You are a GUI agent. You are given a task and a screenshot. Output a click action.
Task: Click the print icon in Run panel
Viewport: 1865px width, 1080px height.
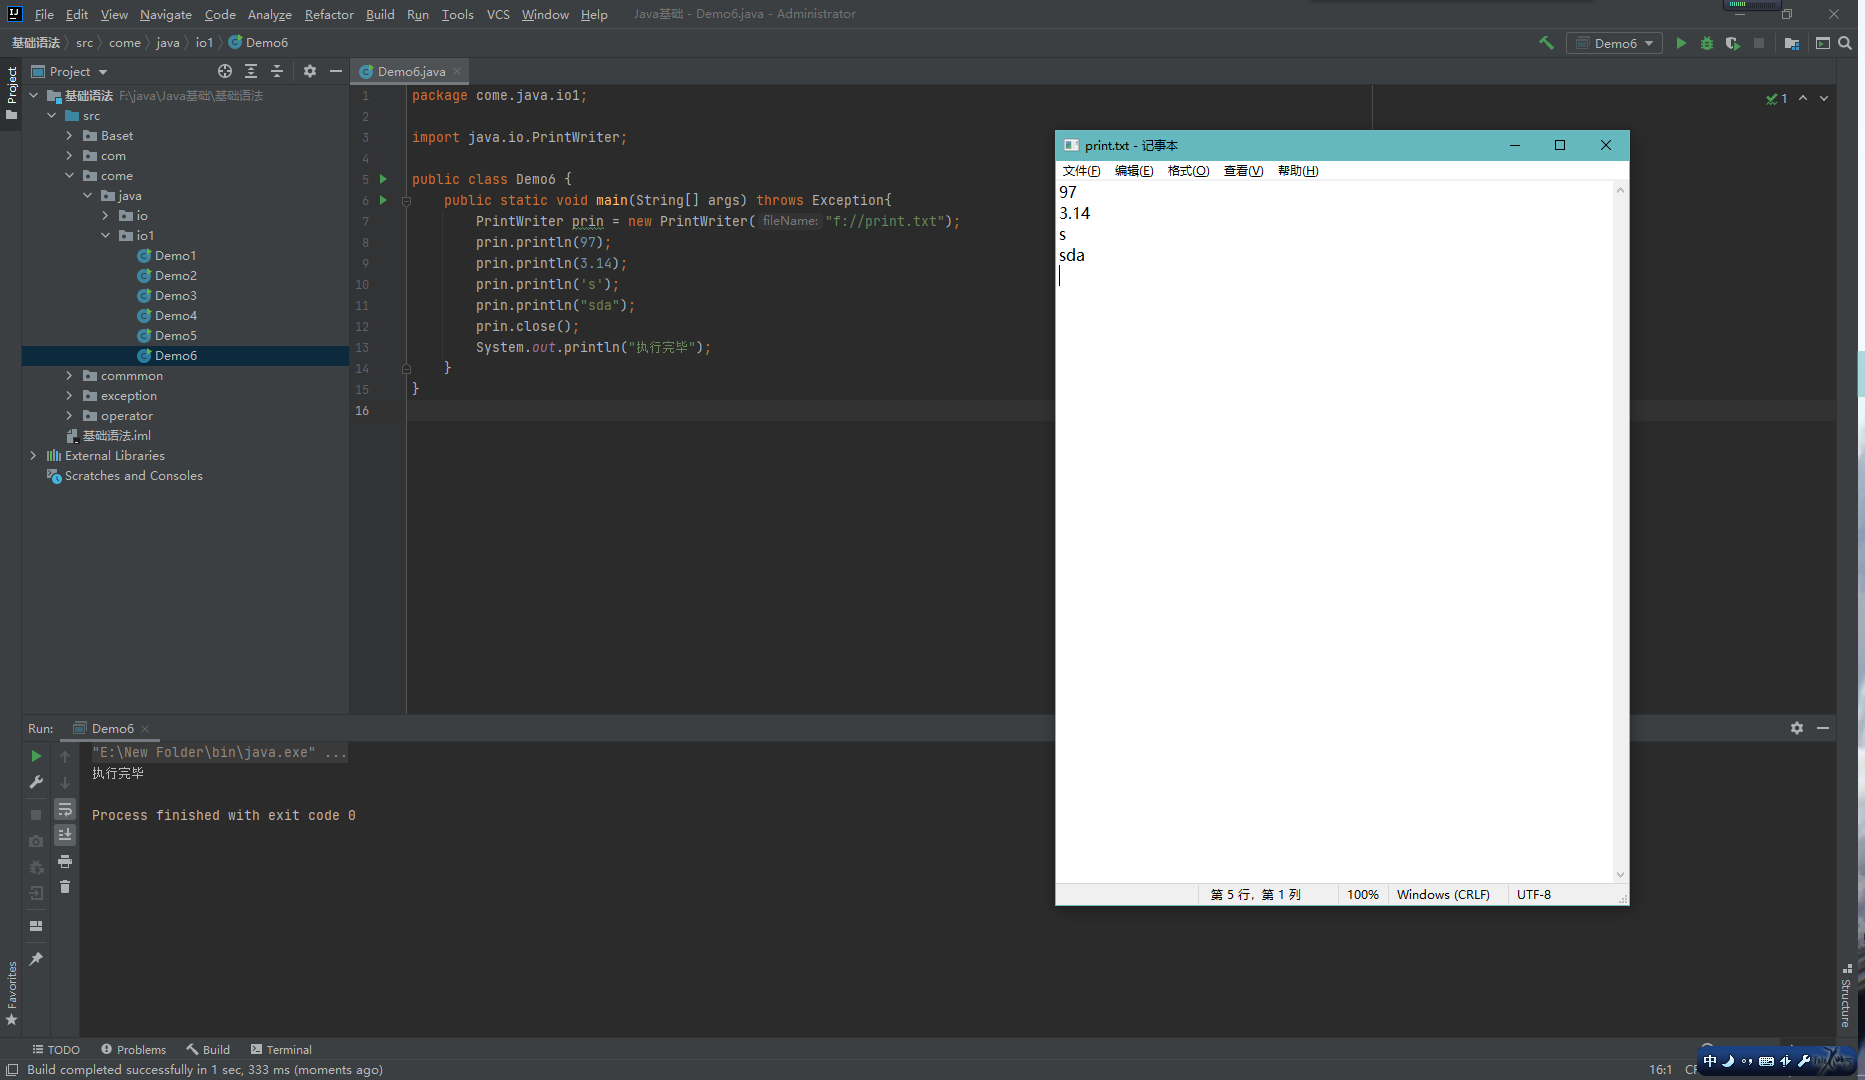pos(65,861)
